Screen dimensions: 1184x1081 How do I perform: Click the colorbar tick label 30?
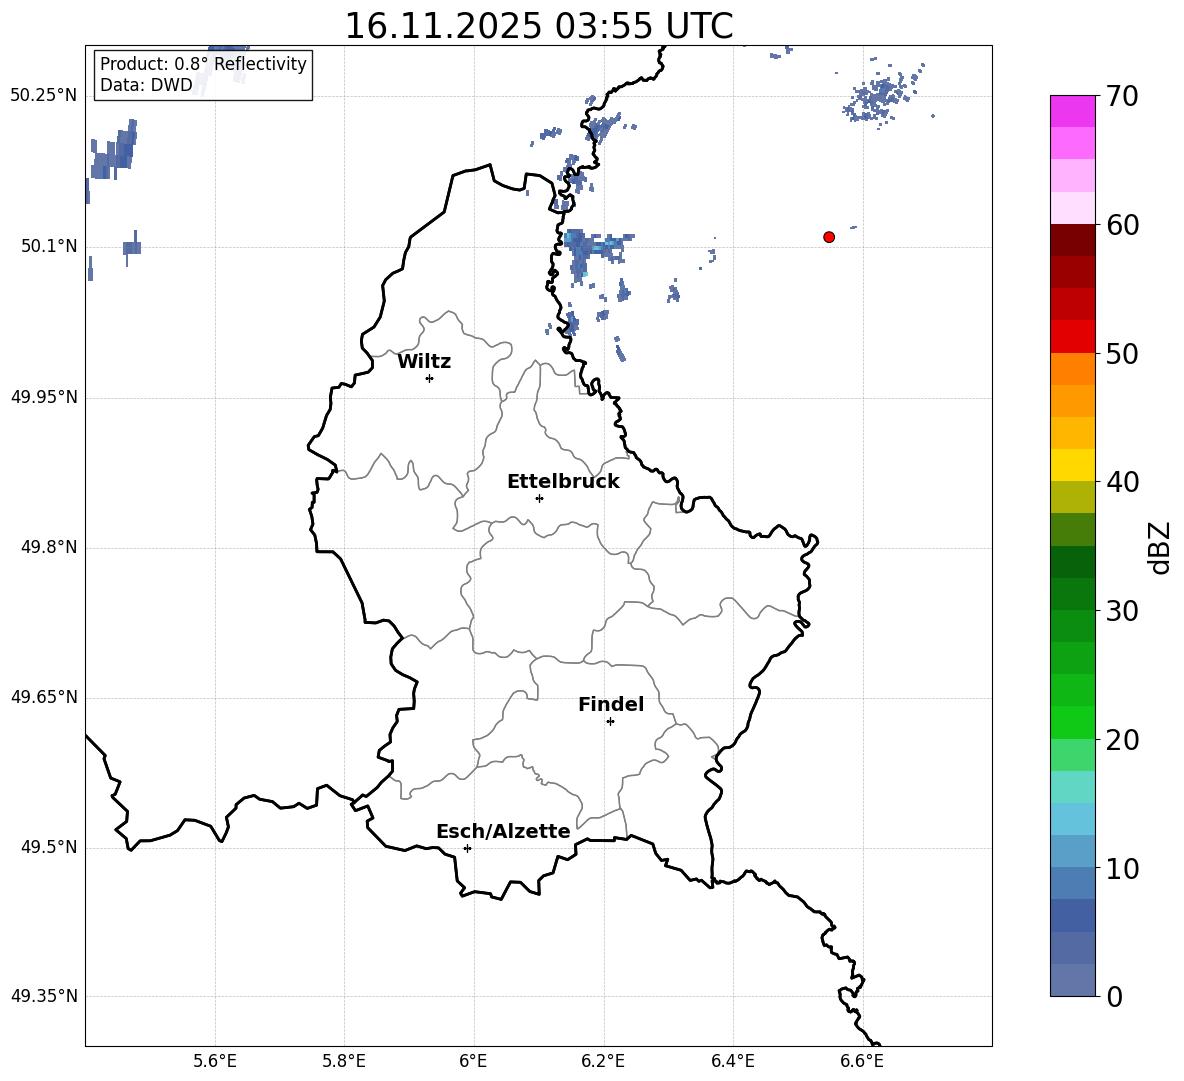(1122, 611)
